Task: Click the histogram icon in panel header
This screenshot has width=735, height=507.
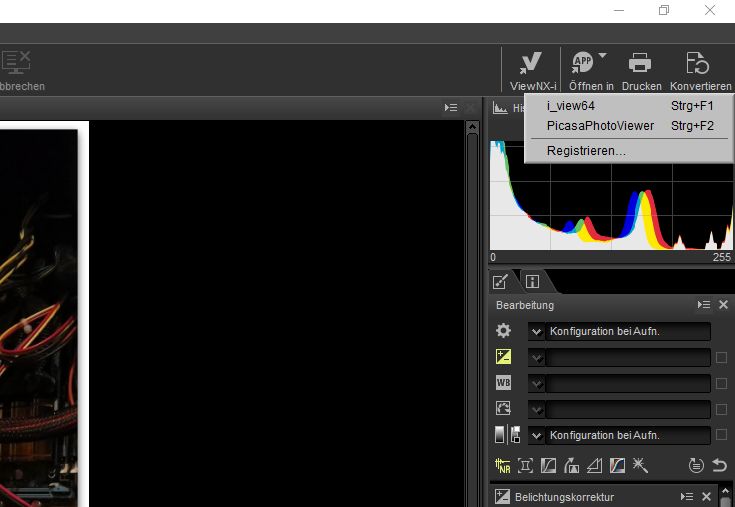Action: [x=500, y=108]
